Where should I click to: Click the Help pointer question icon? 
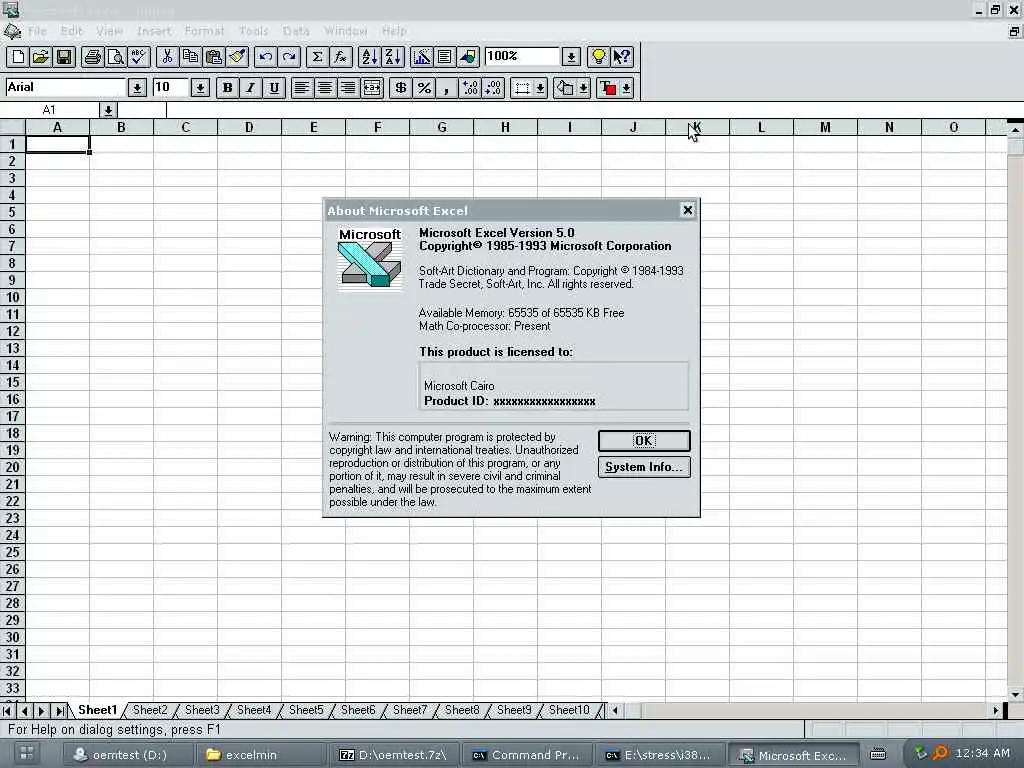(622, 57)
